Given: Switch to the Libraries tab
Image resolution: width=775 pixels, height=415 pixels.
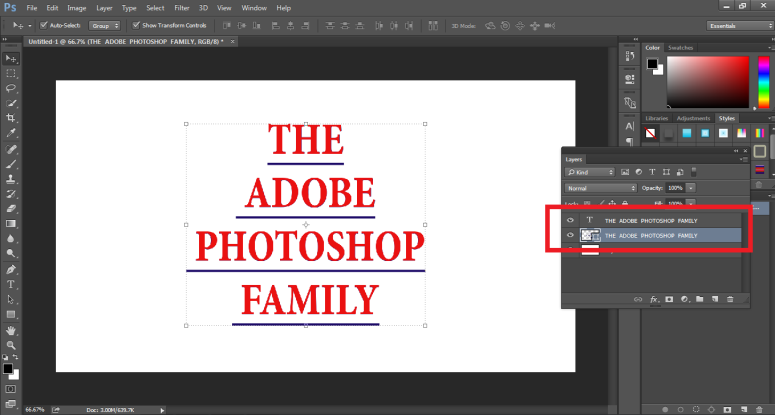Looking at the screenshot, I should [x=656, y=119].
